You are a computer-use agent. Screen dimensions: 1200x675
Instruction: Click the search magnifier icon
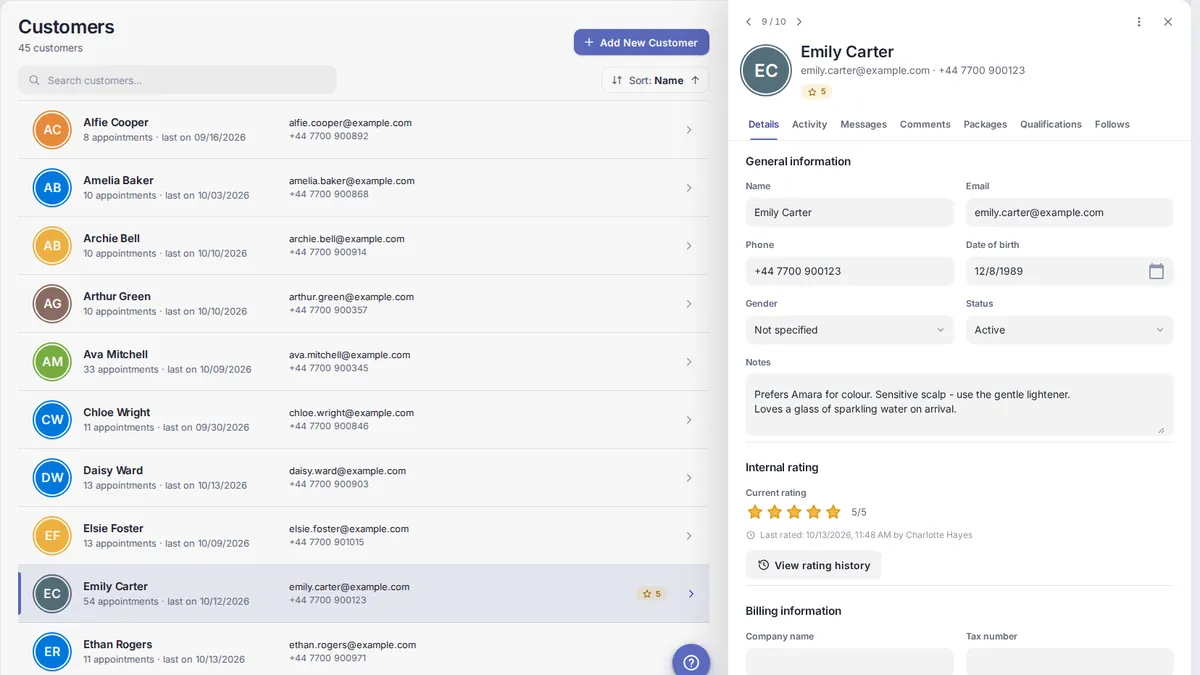coord(35,80)
